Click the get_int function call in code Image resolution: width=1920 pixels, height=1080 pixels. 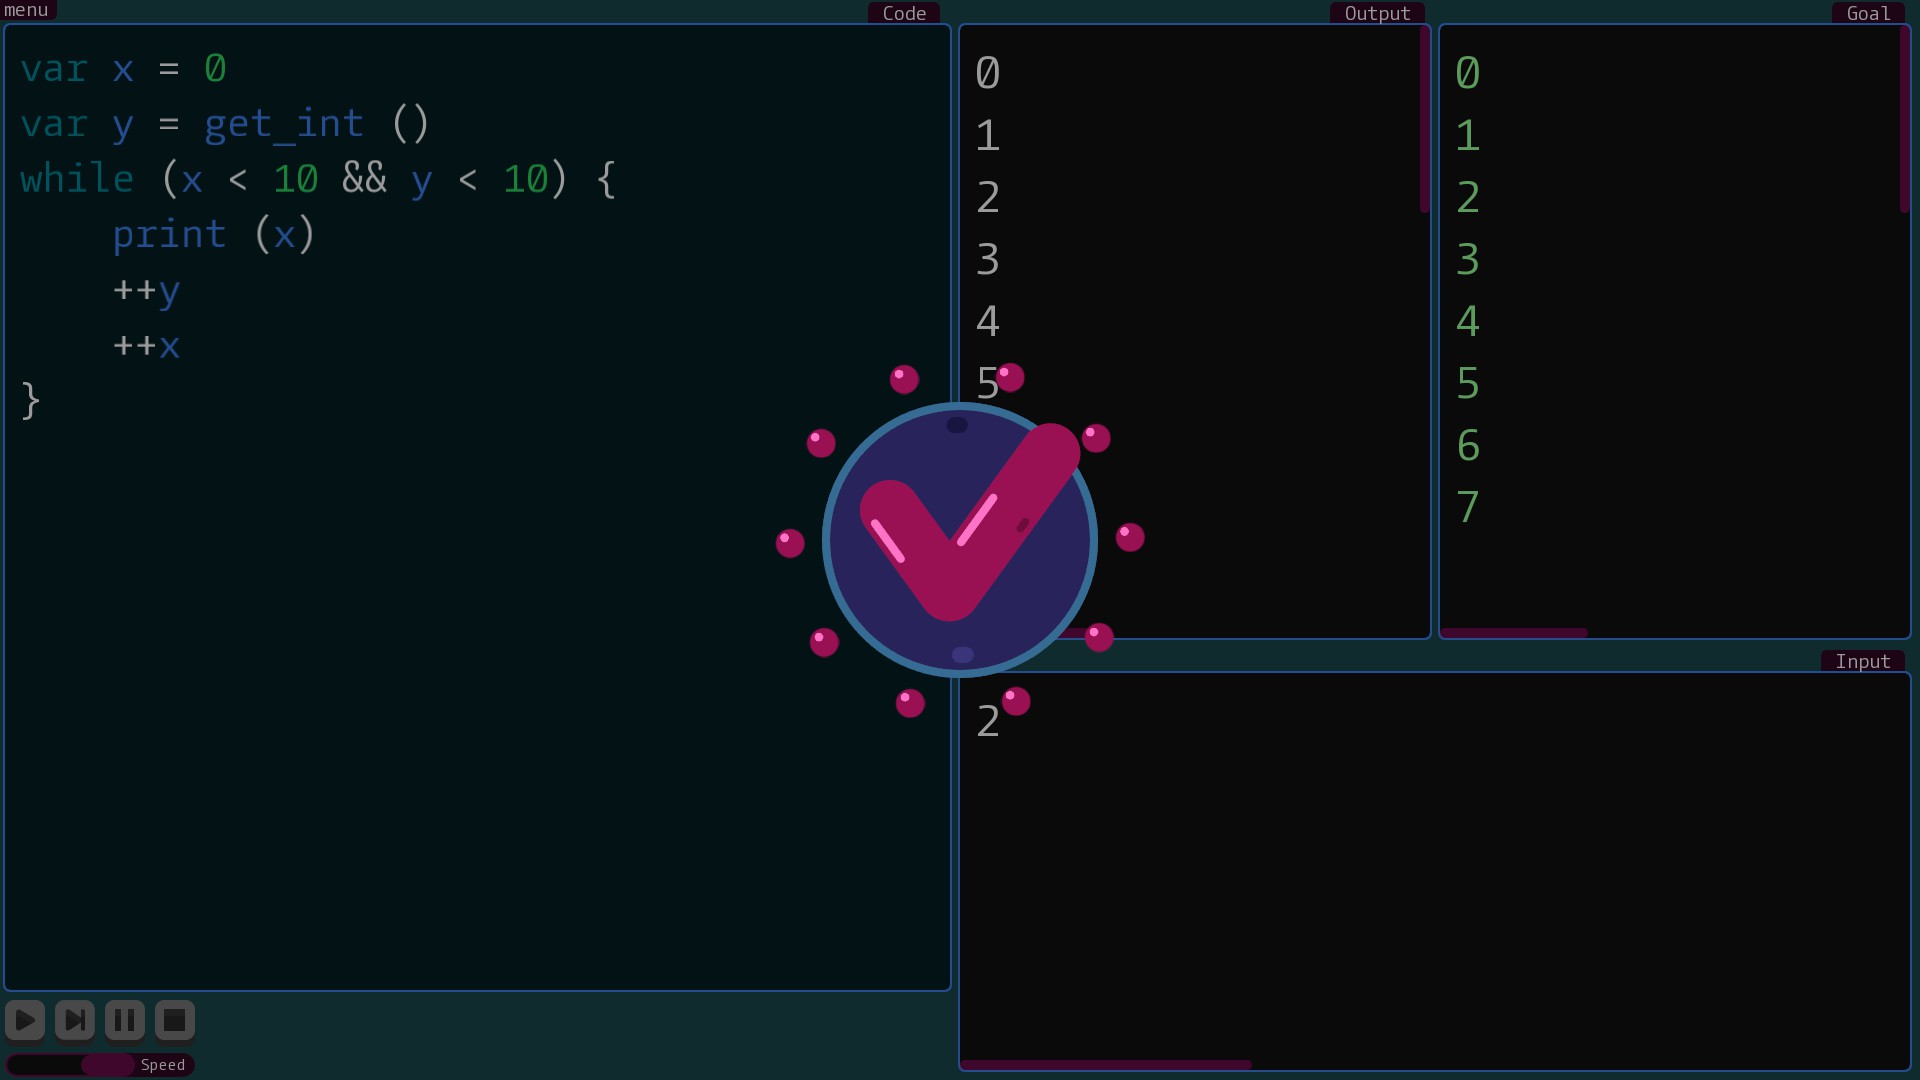tap(284, 124)
